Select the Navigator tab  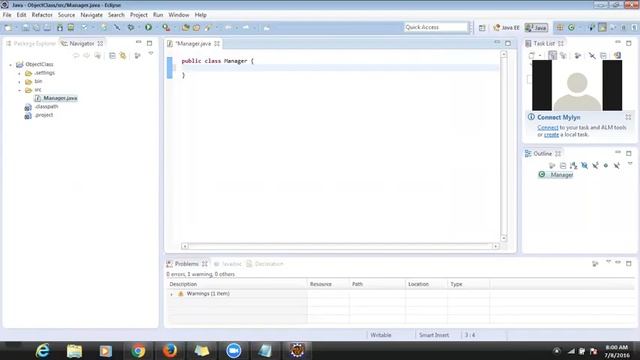tap(82, 43)
